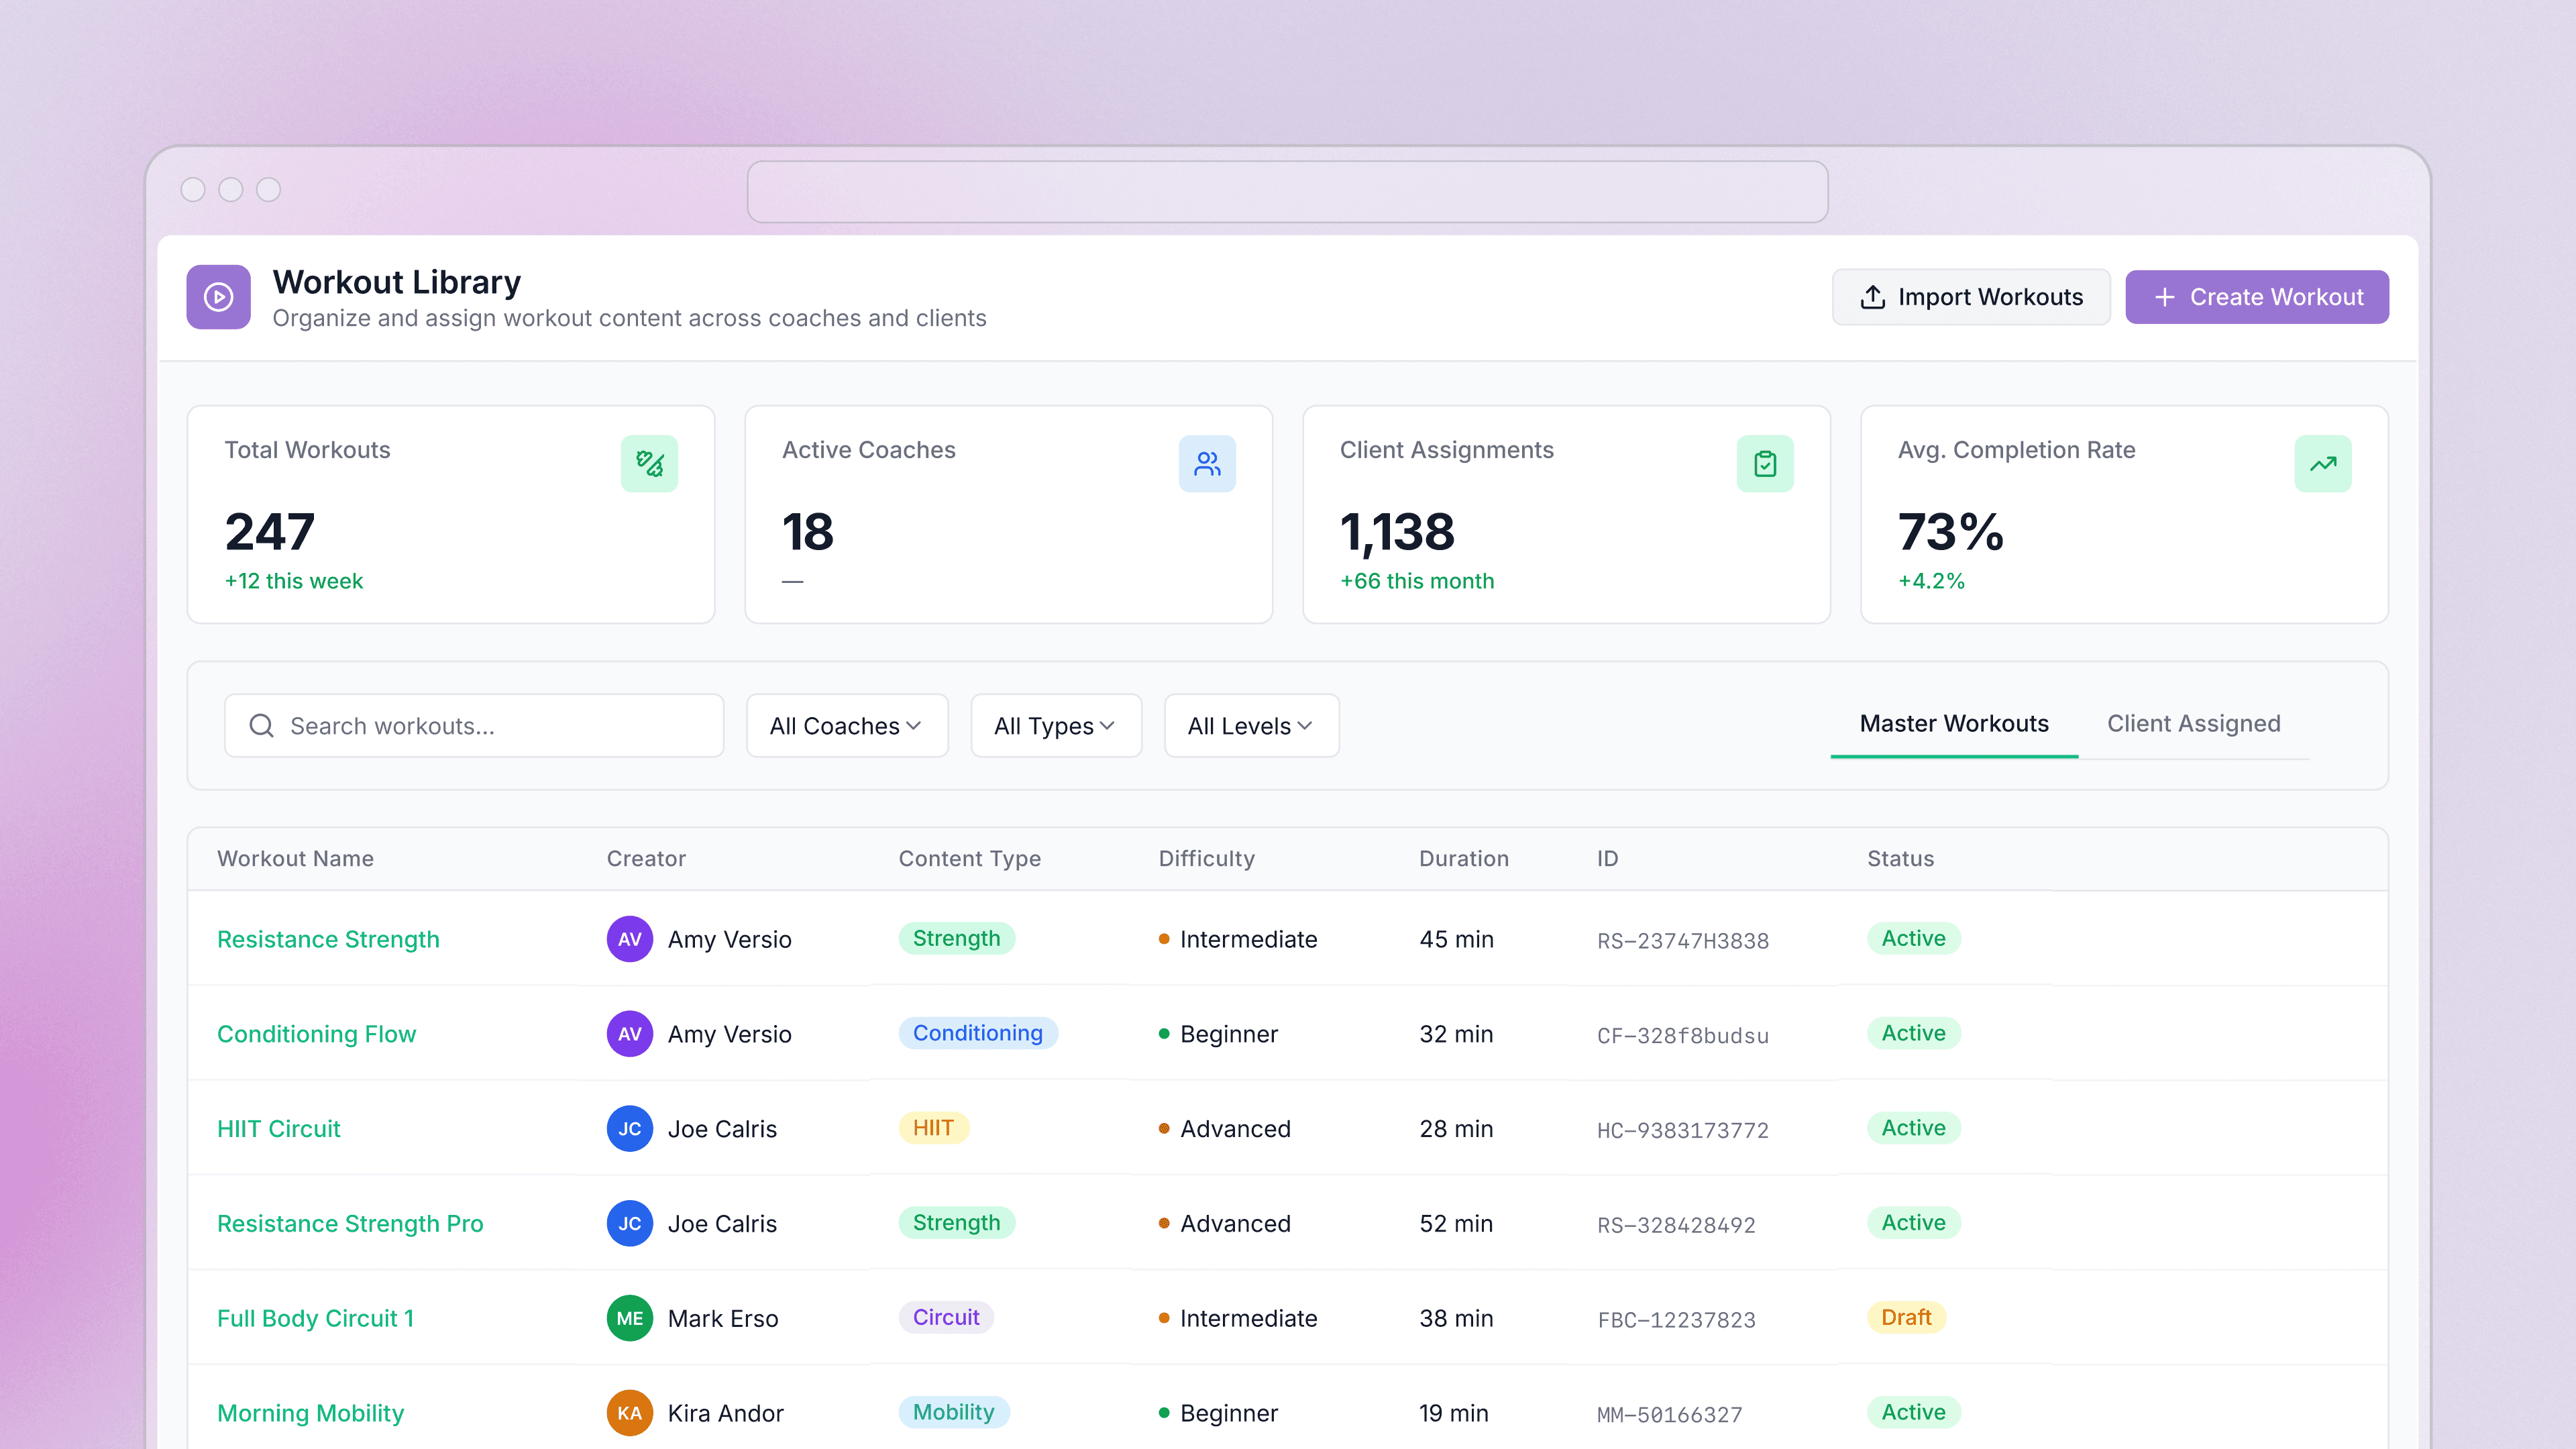This screenshot has height=1449, width=2576.
Task: Click the Difficulty column header
Action: click(x=1206, y=859)
